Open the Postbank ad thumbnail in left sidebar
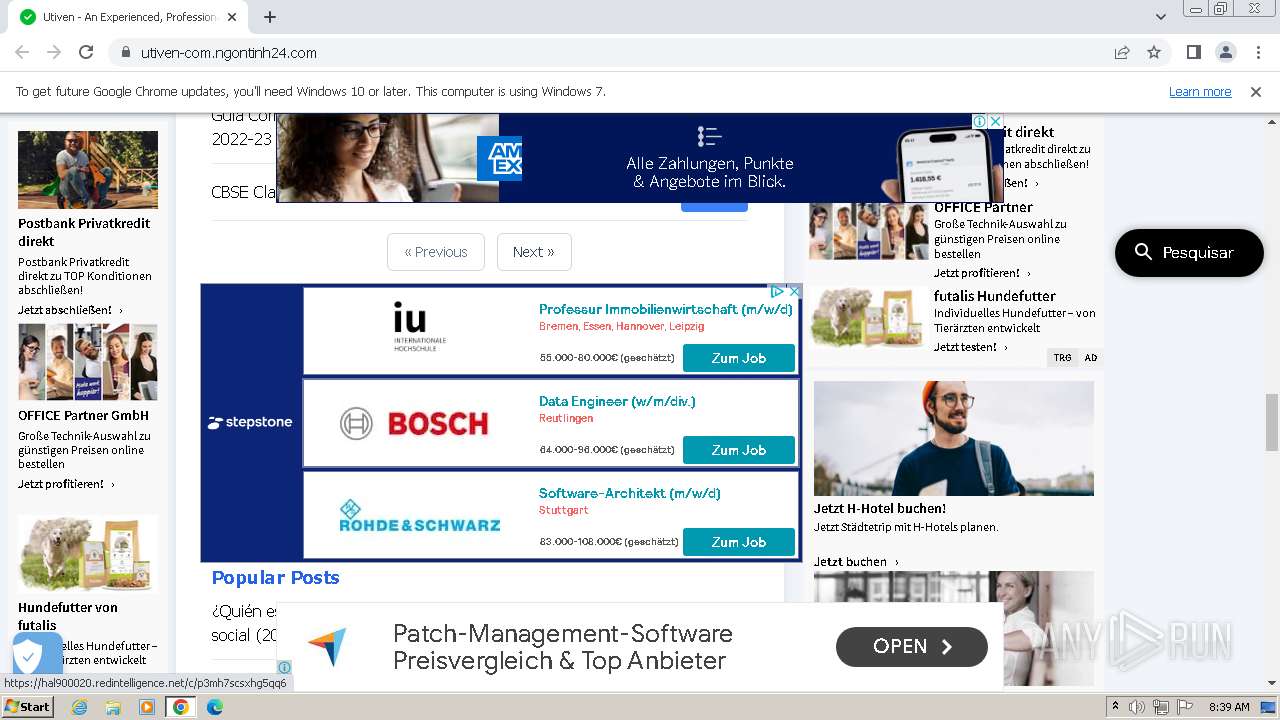The width and height of the screenshot is (1280, 720). pos(88,170)
